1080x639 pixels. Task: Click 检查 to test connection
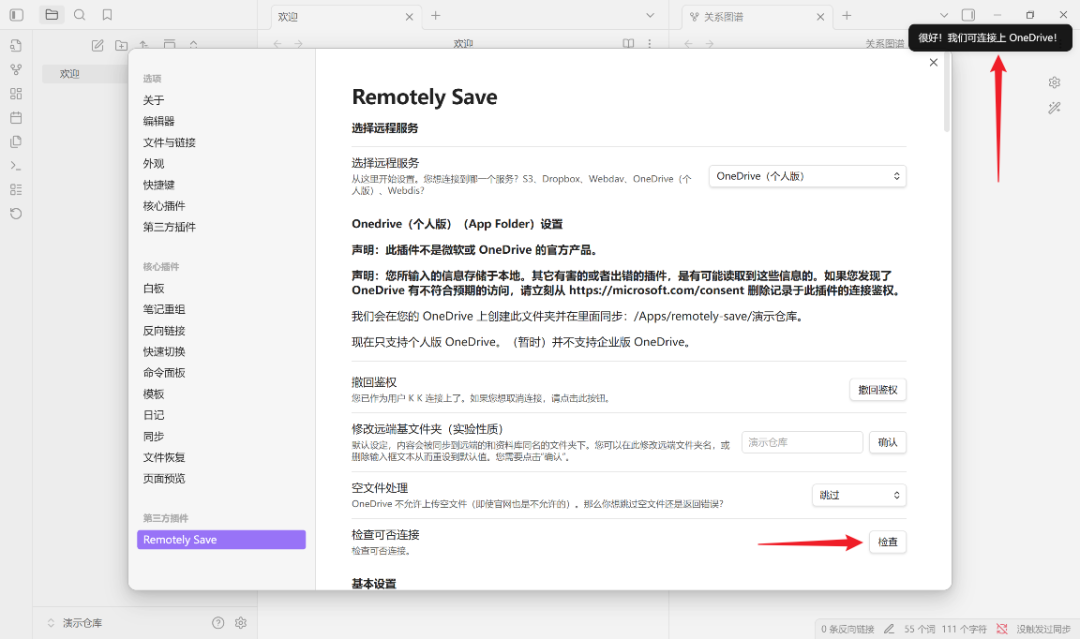coord(887,542)
